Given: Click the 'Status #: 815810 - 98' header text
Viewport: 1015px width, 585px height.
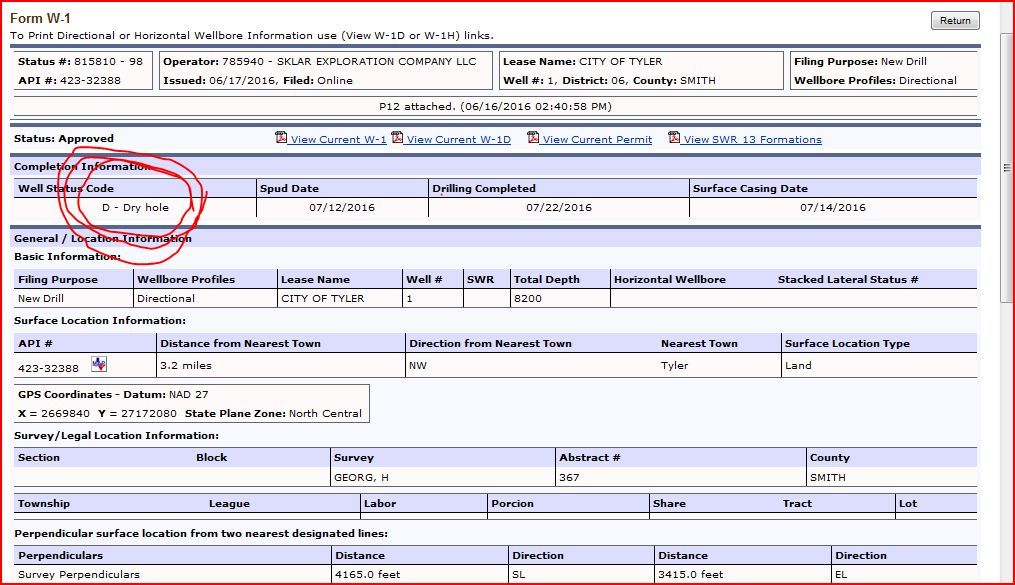Looking at the screenshot, I should (x=80, y=61).
